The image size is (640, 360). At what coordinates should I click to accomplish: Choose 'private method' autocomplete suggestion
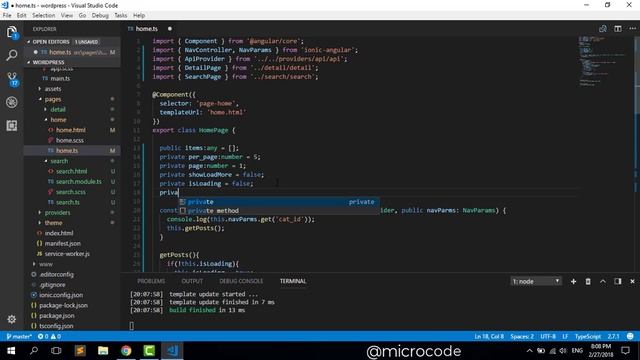pos(279,211)
